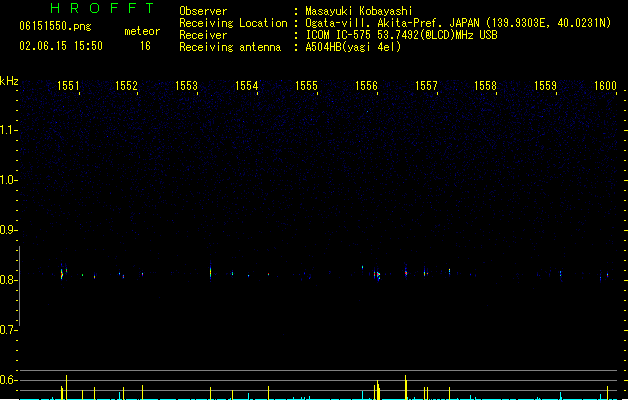
Task: Click the kHz axis unit label
Action: coord(9,81)
